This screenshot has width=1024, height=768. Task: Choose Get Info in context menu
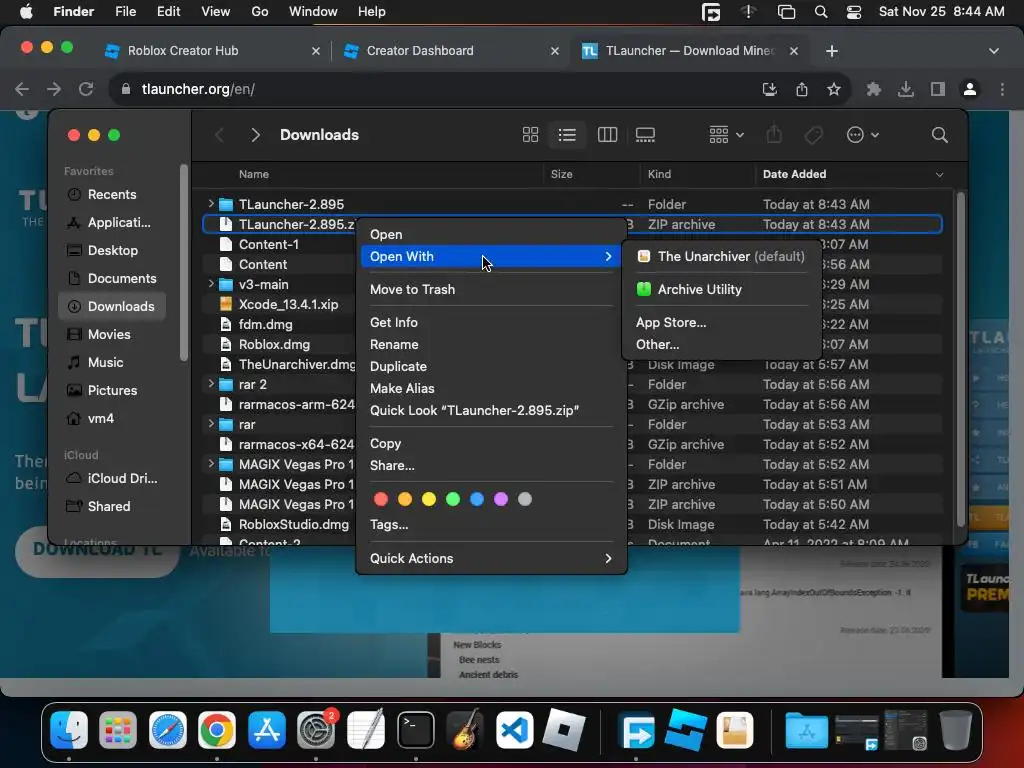[491, 323]
